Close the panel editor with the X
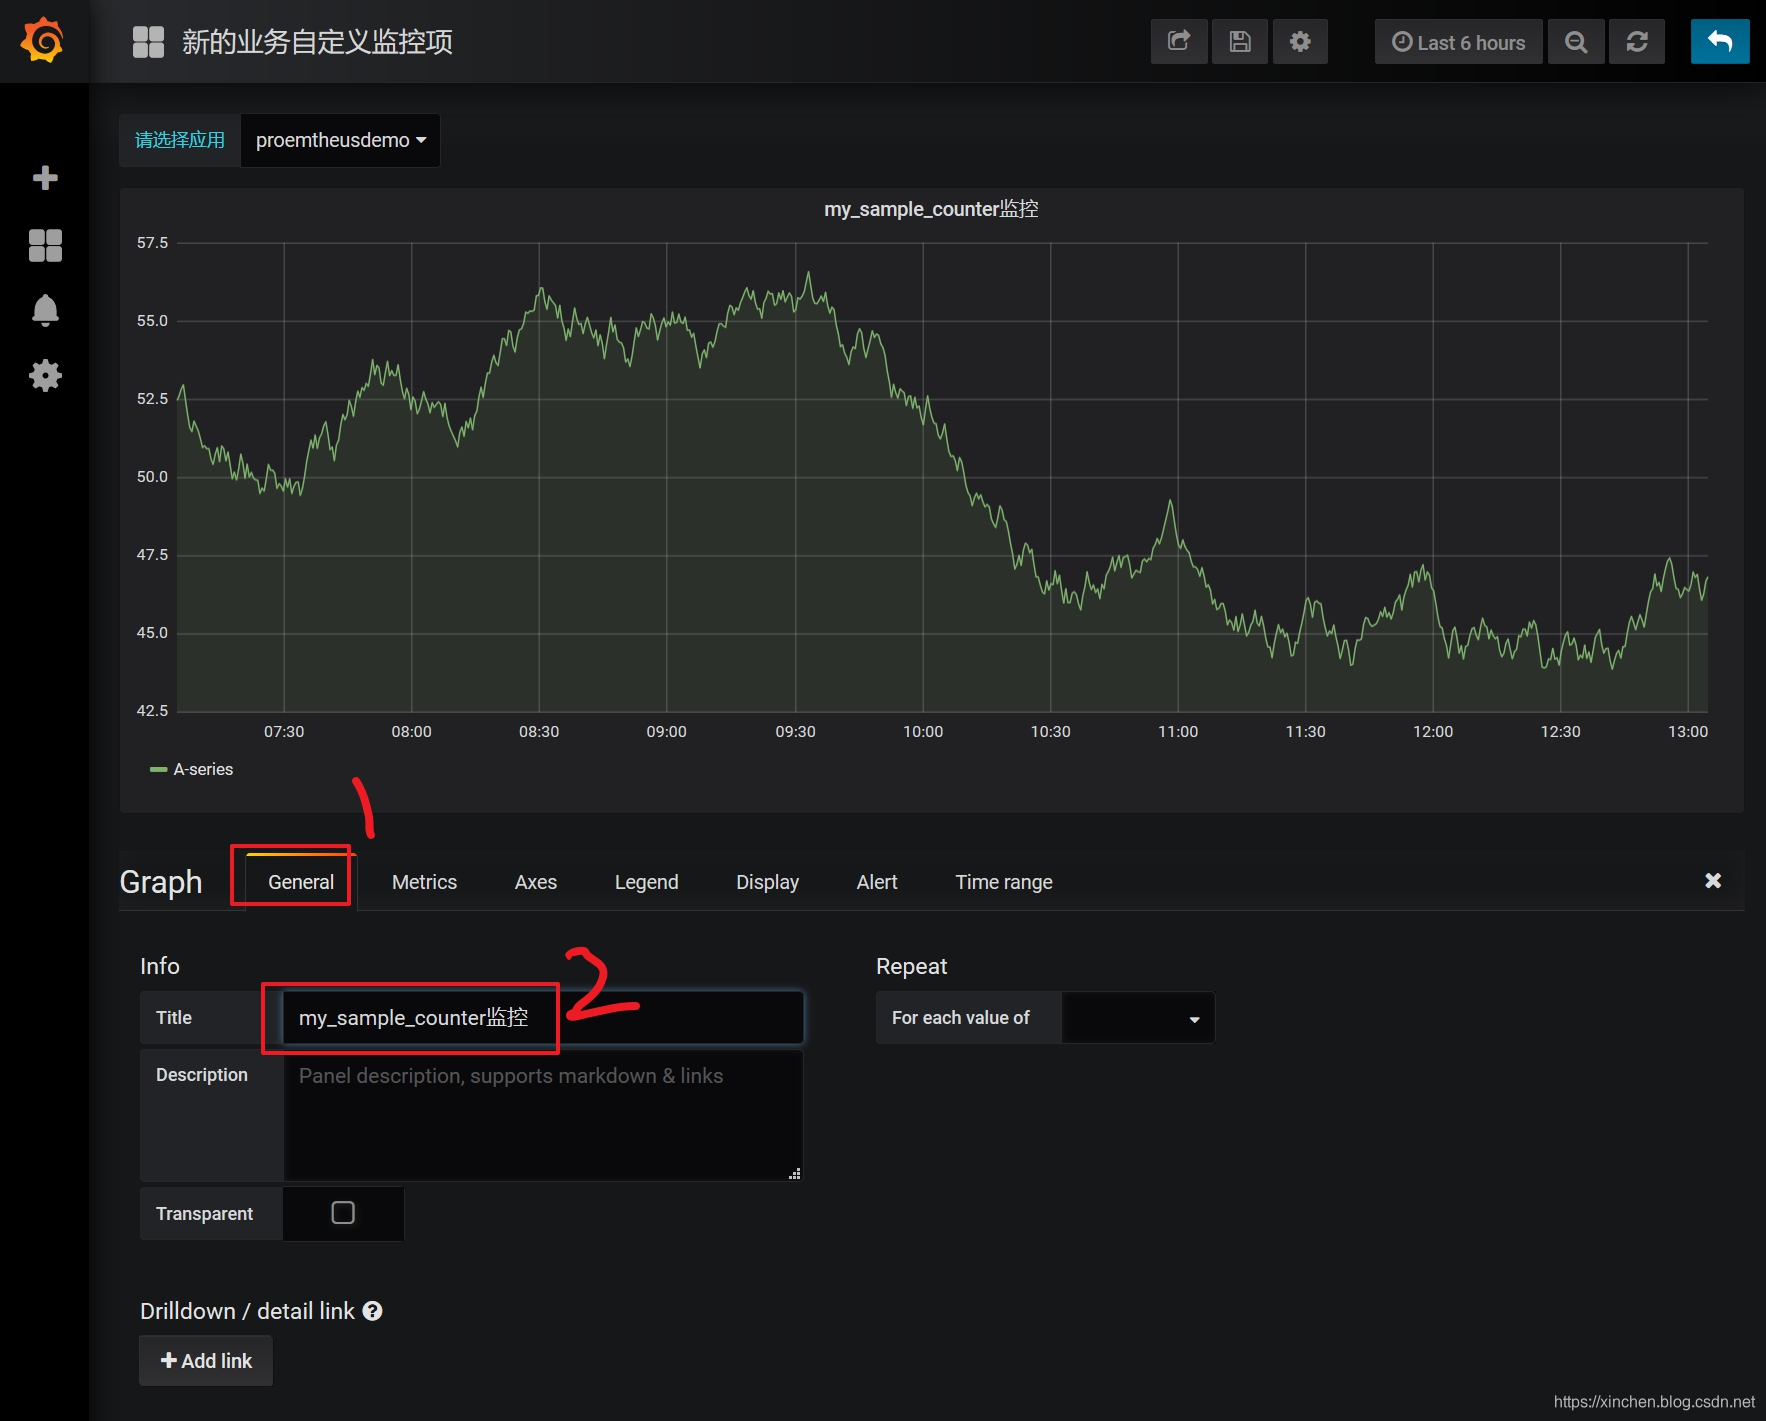The width and height of the screenshot is (1766, 1421). (x=1713, y=881)
